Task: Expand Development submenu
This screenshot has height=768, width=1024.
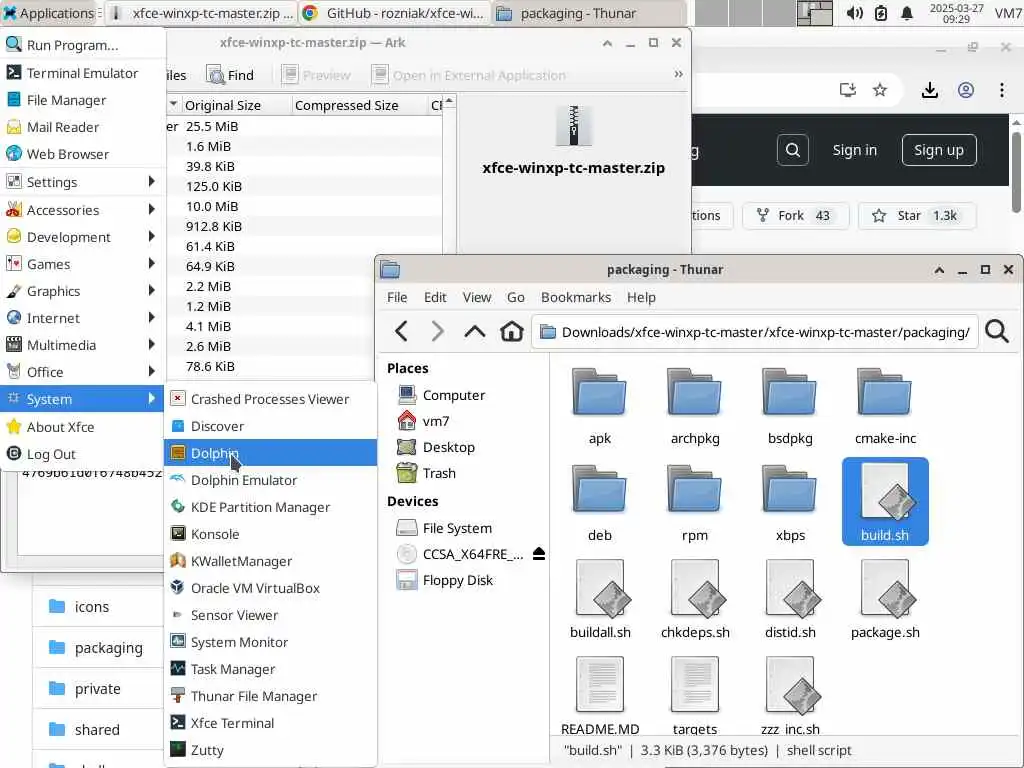Action: [x=82, y=236]
